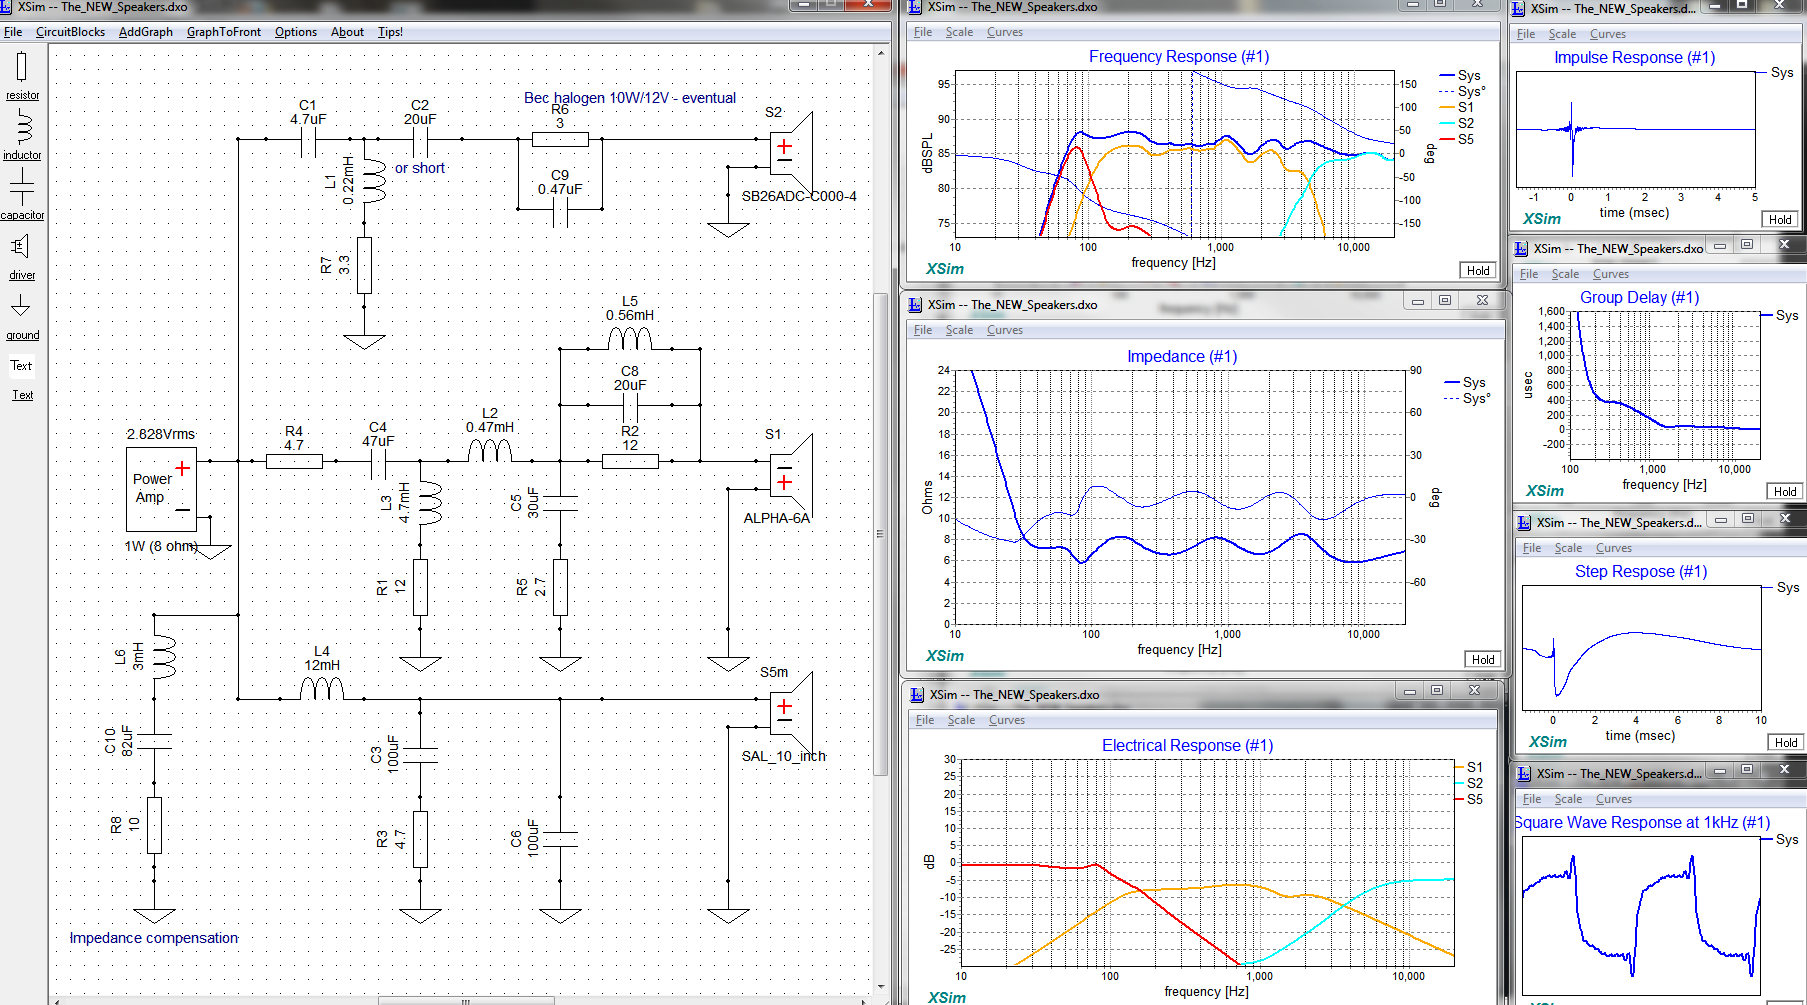Select capacitor C1 4.7uF in schematic
The width and height of the screenshot is (1807, 1005).
(x=308, y=140)
